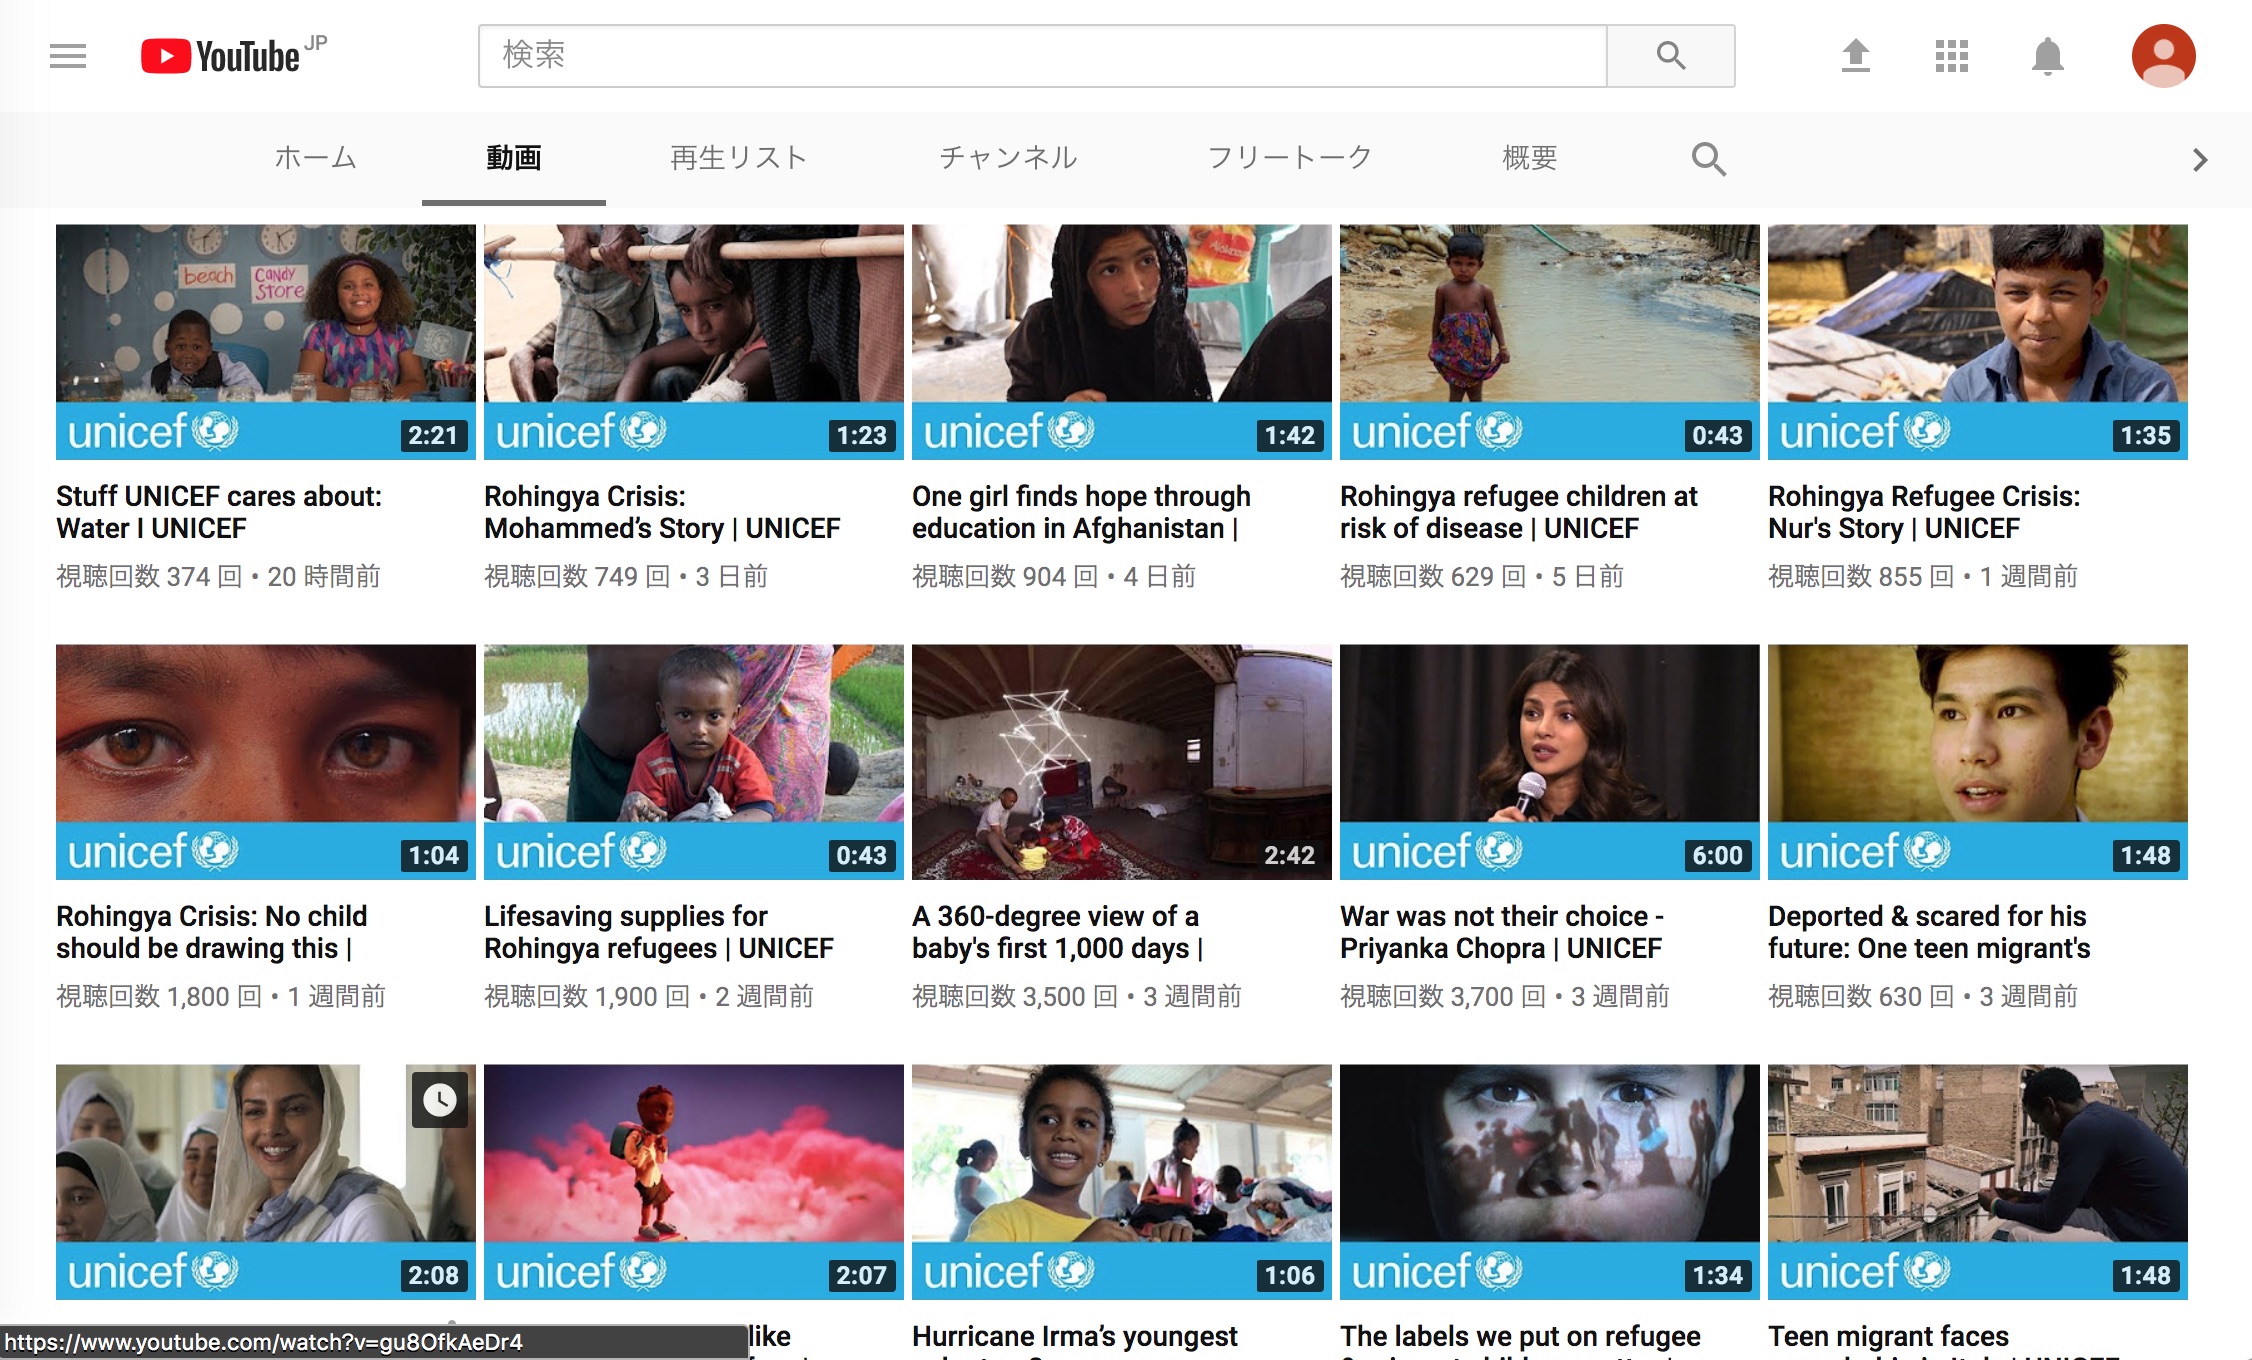Screen dimensions: 2252x1360
Task: Click '視聴回数 904 回 • 4 日前' text
Action: pos(1054,577)
